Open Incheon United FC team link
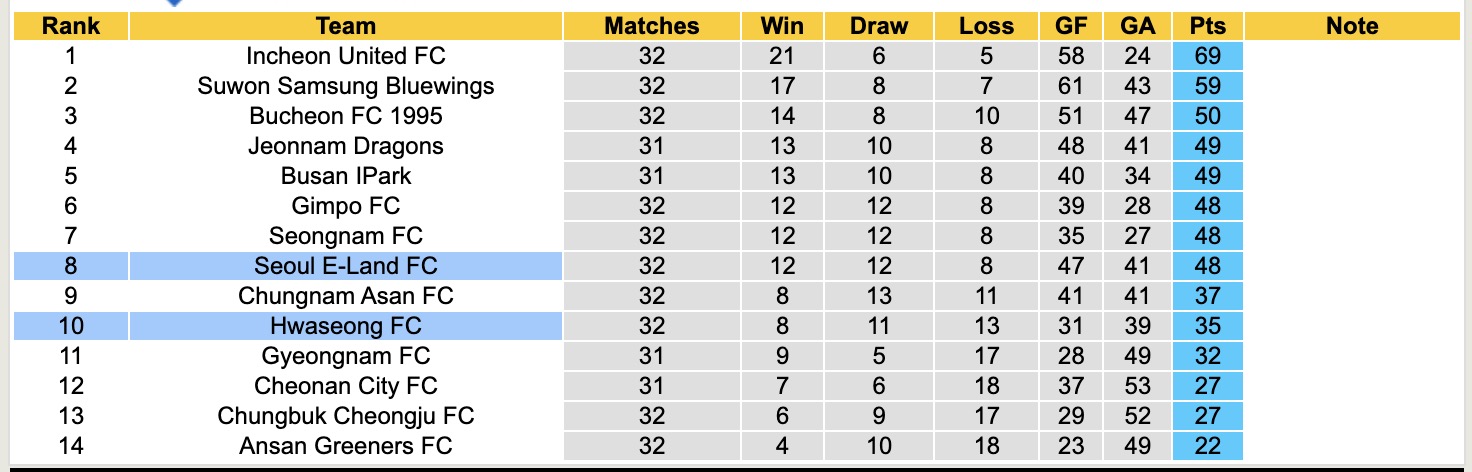 coord(345,56)
